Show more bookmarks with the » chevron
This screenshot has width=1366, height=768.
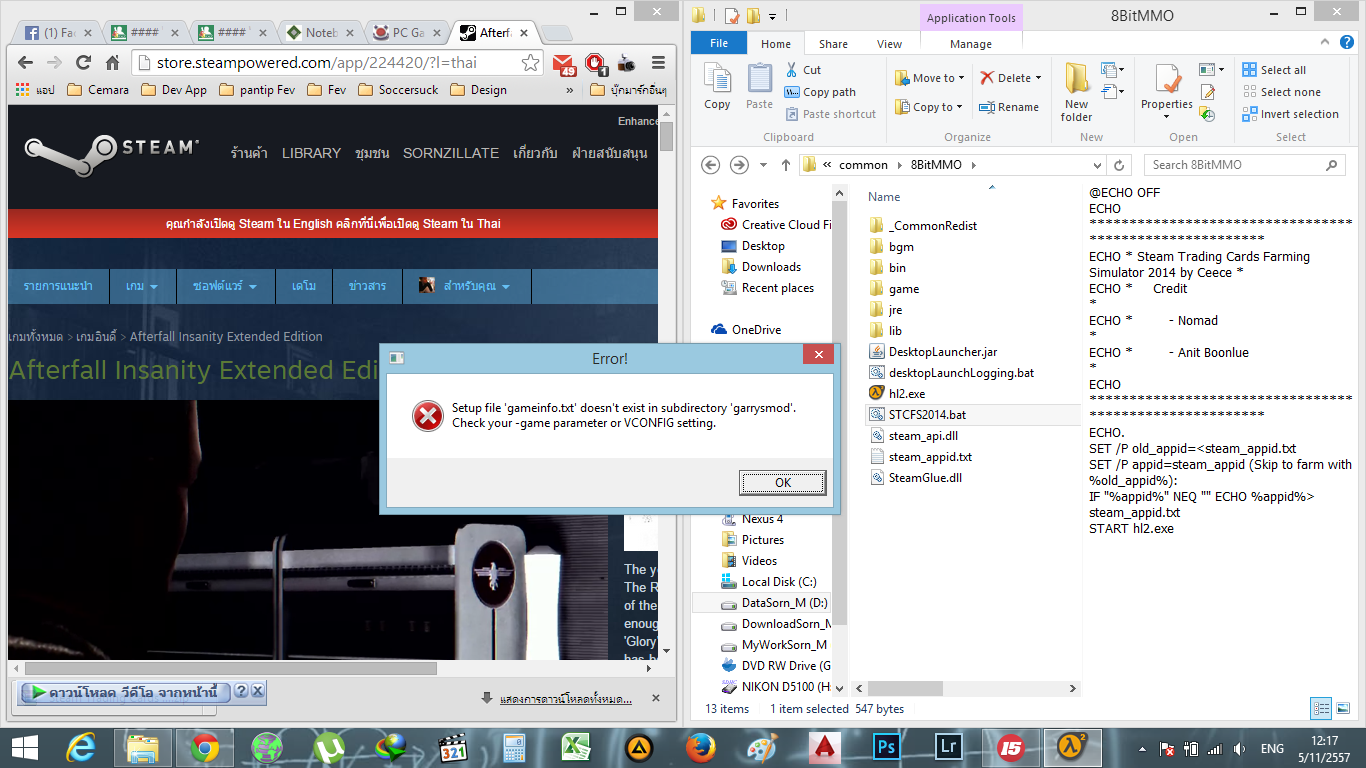tap(570, 90)
